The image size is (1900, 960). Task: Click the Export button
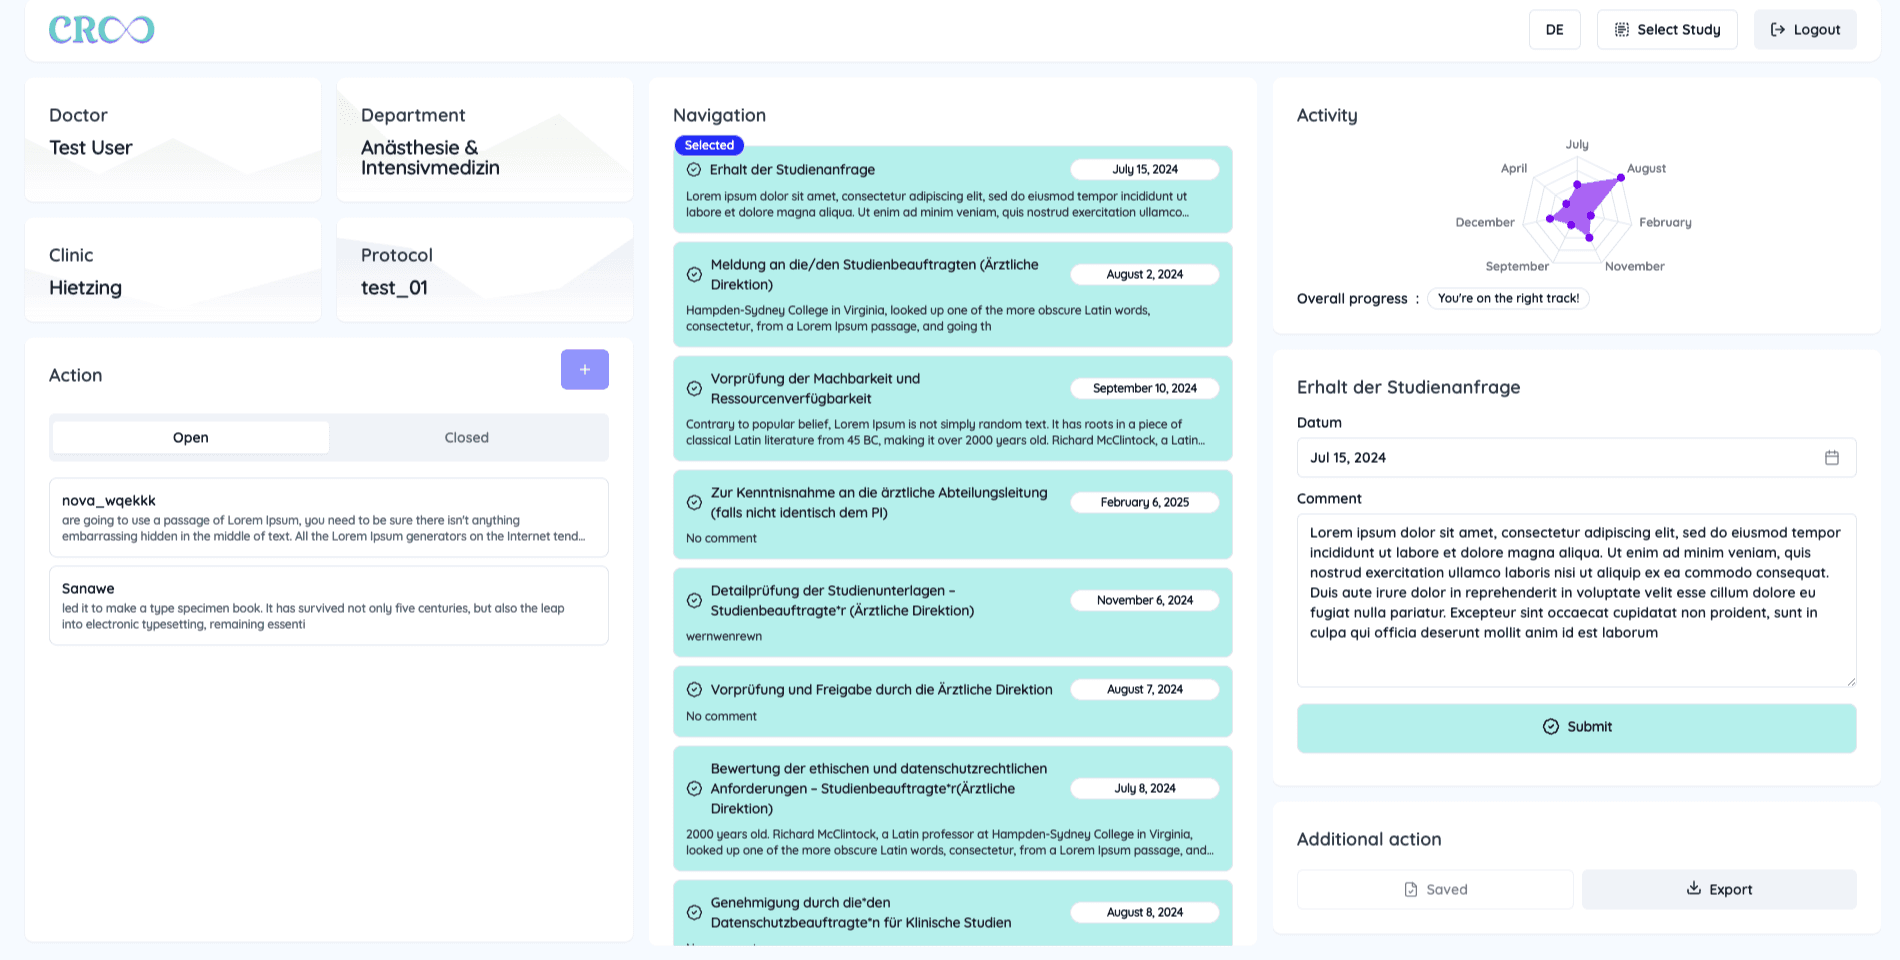[x=1719, y=890]
